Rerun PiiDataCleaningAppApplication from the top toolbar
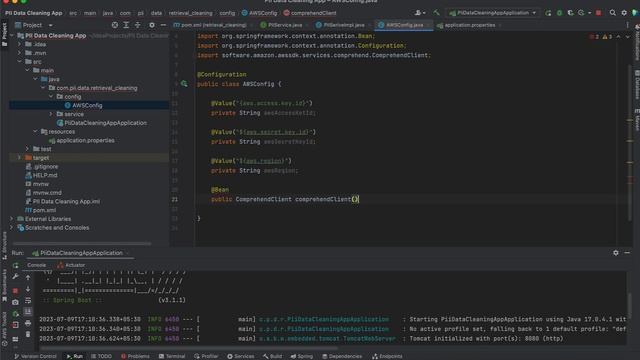The height and width of the screenshot is (360, 640). (x=548, y=13)
